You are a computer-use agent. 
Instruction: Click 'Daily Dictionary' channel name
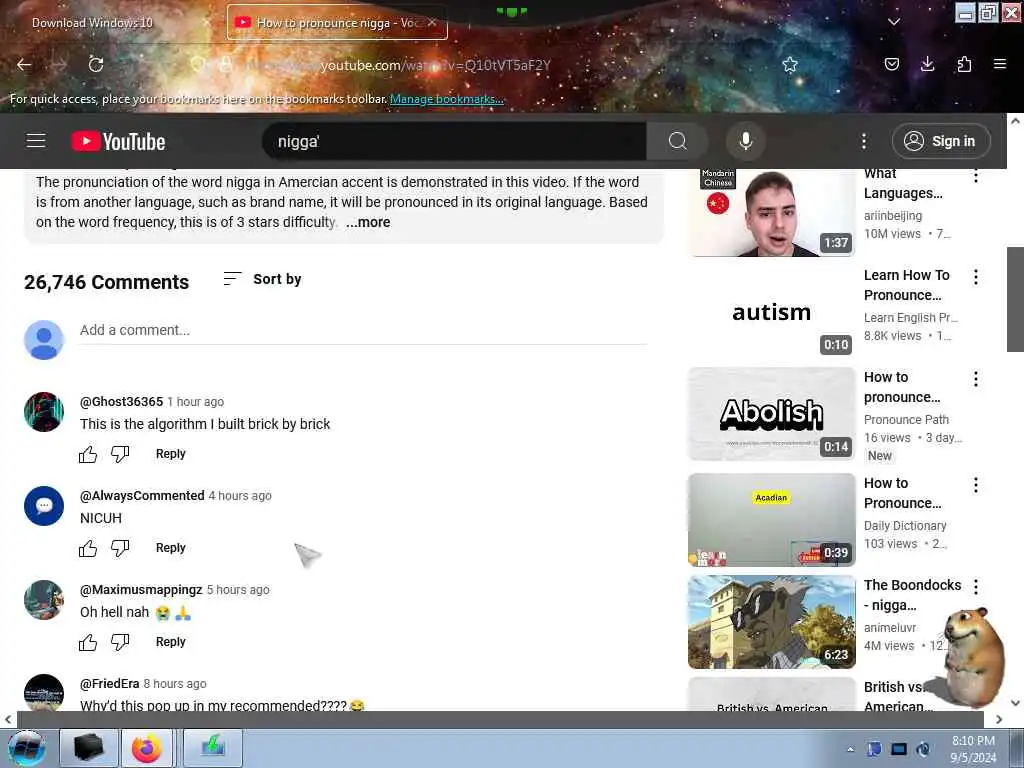pyautogui.click(x=905, y=525)
